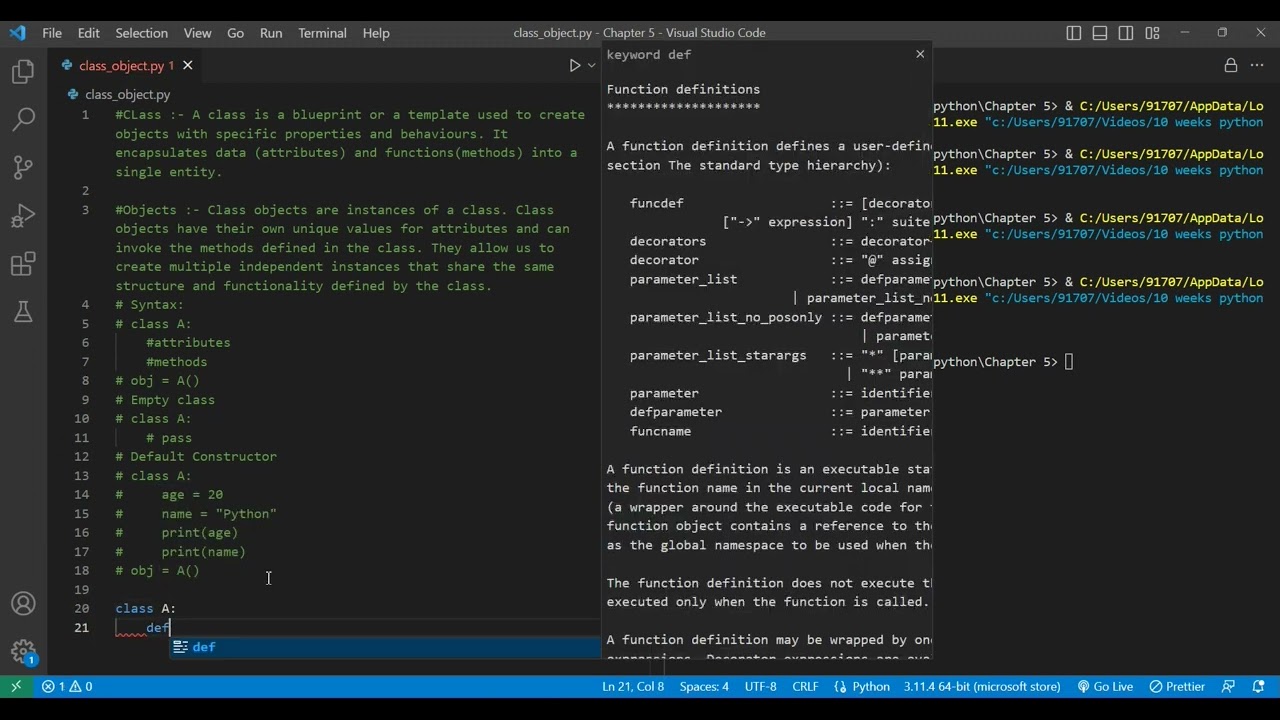Open the Extensions view
Viewport: 1280px width, 720px height.
(23, 265)
